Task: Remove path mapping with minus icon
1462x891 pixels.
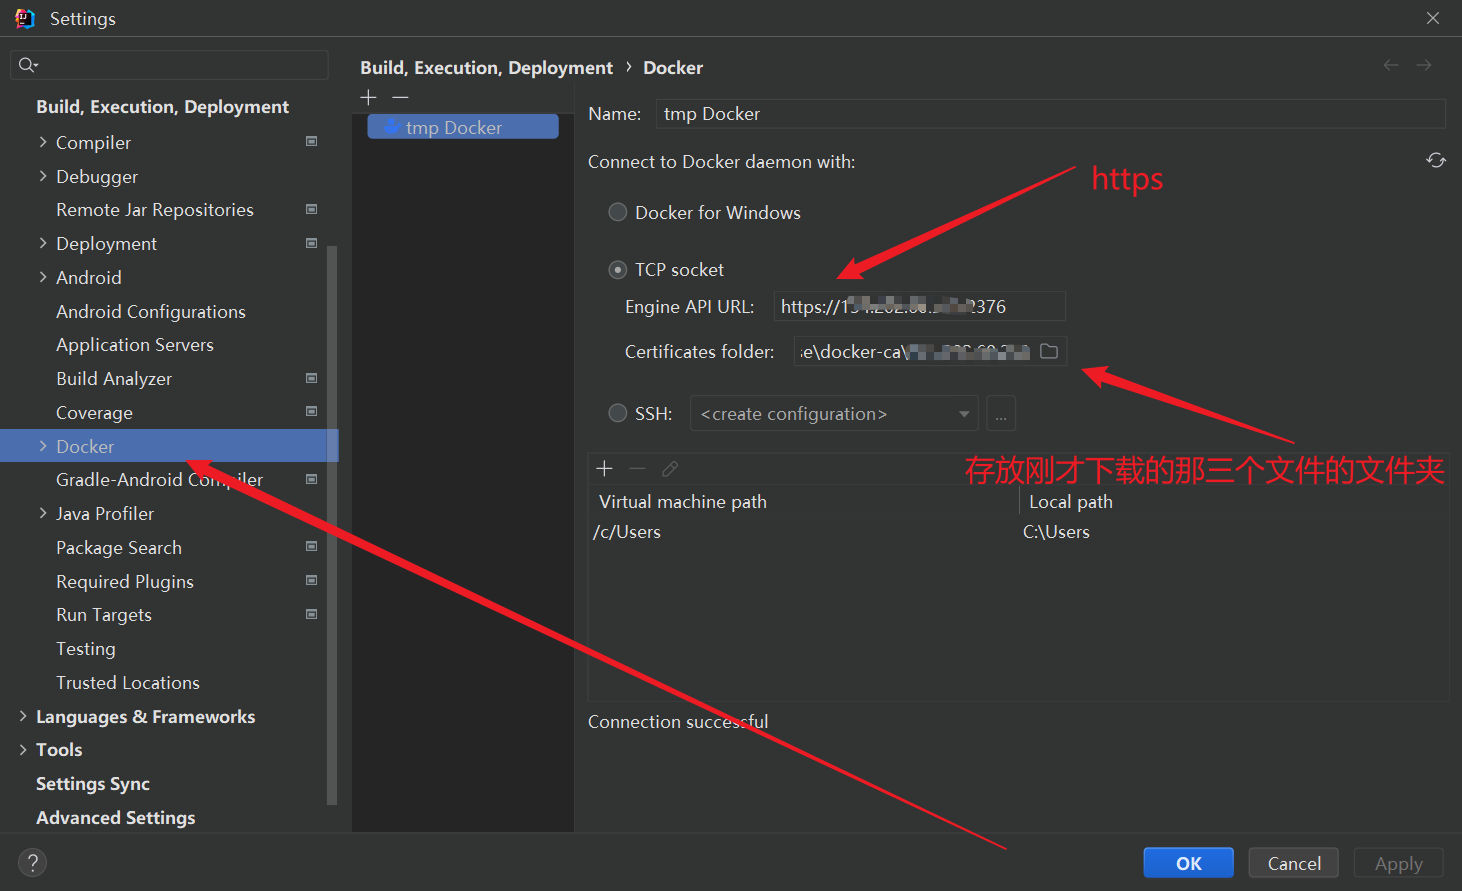Action: point(637,468)
